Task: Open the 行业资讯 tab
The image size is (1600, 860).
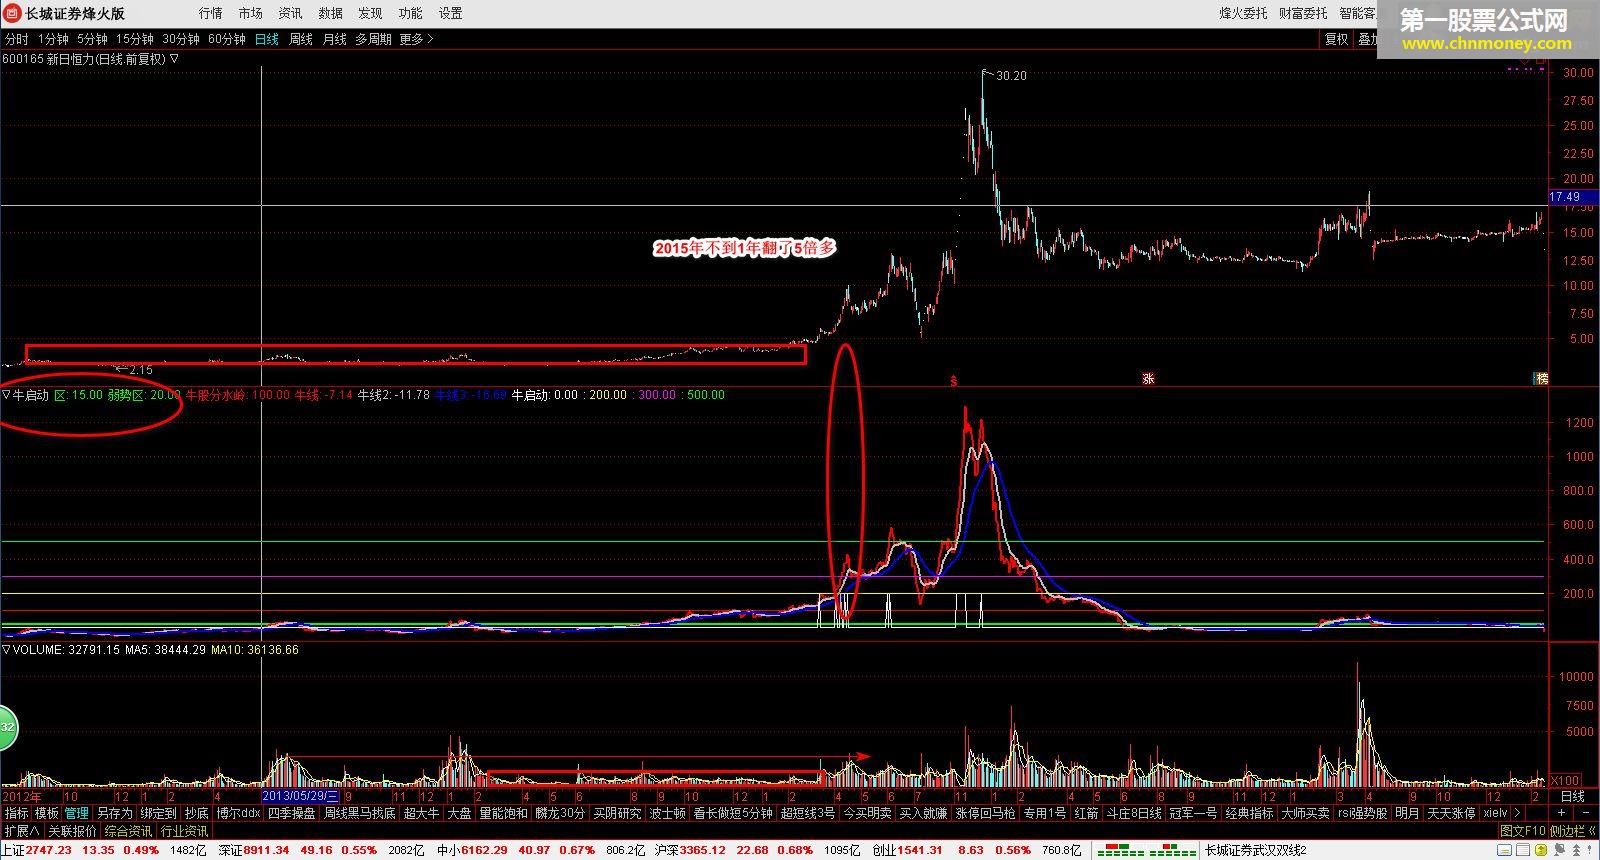Action: coord(184,831)
